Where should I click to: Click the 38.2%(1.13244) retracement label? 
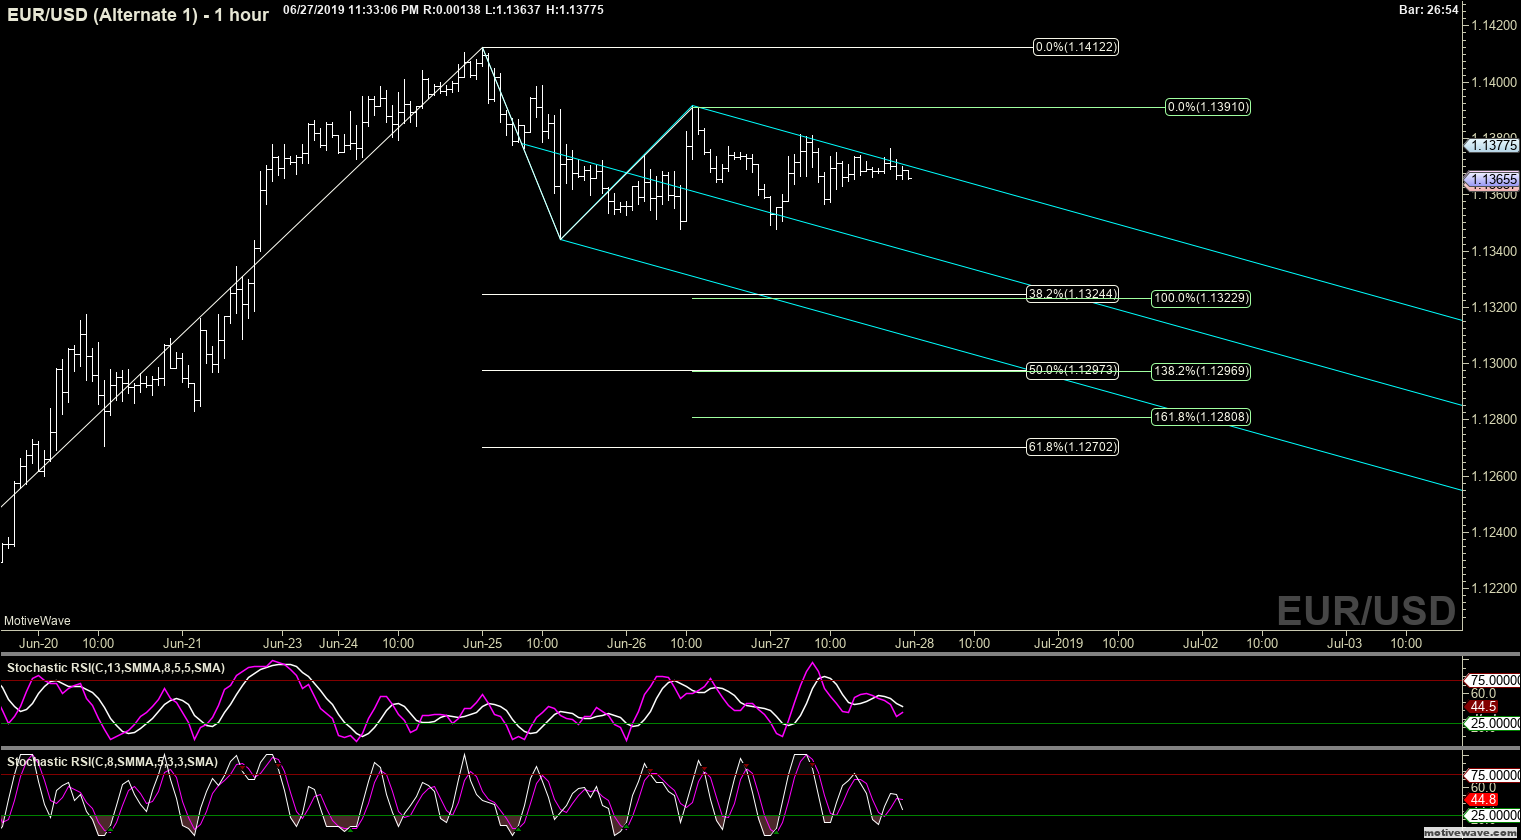coord(1072,294)
